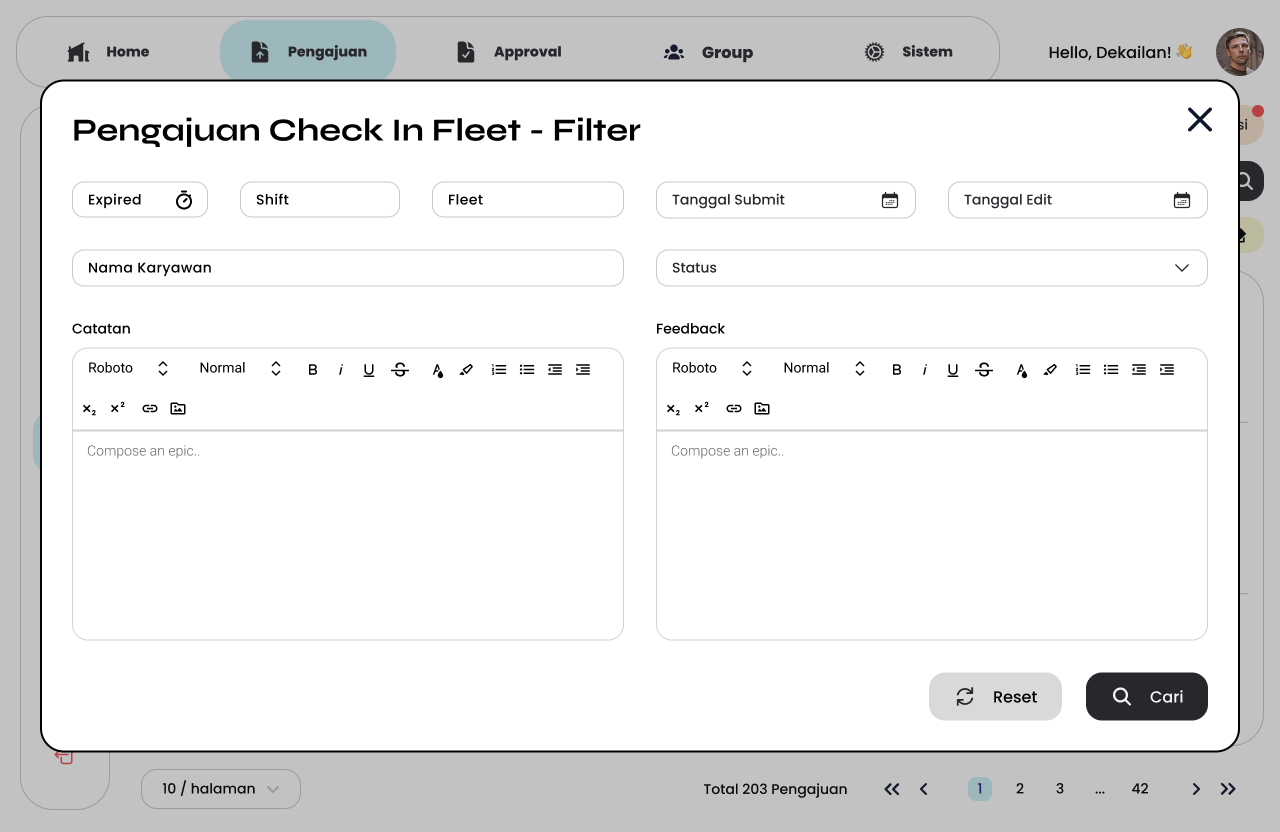Increase indent in the Catatan editor
The image size is (1280, 832).
click(x=583, y=370)
